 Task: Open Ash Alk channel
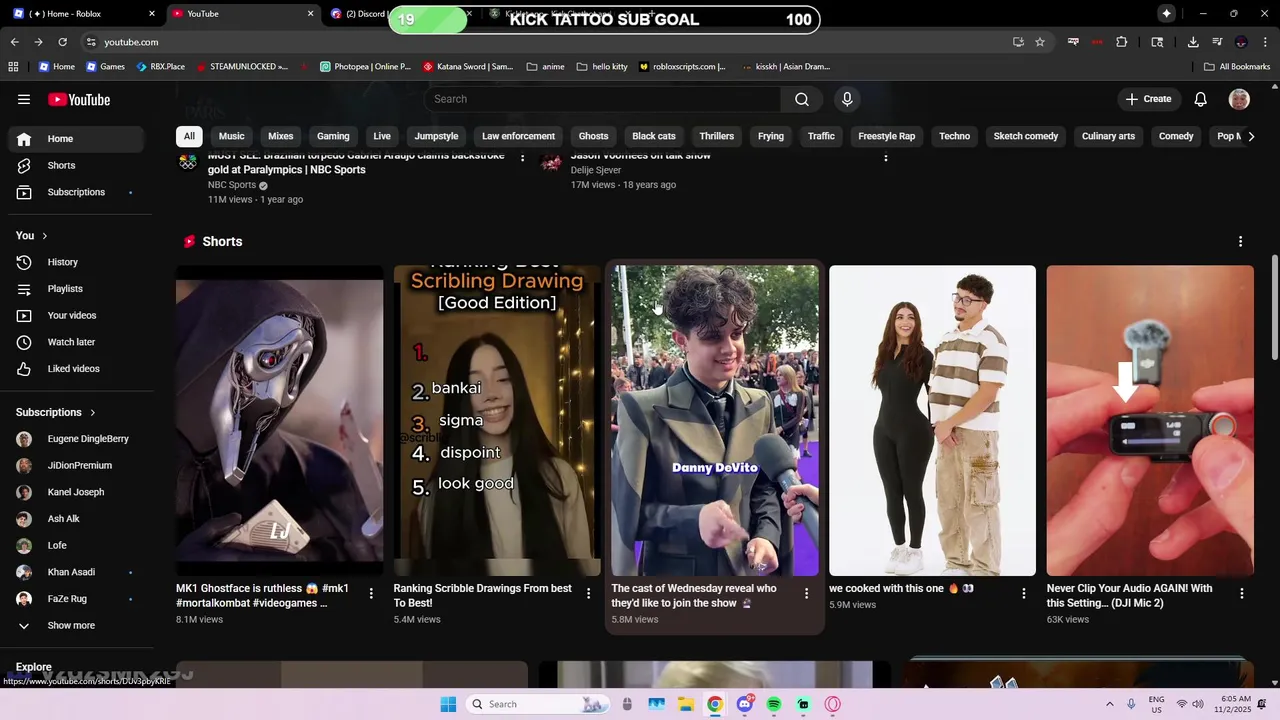76,519
